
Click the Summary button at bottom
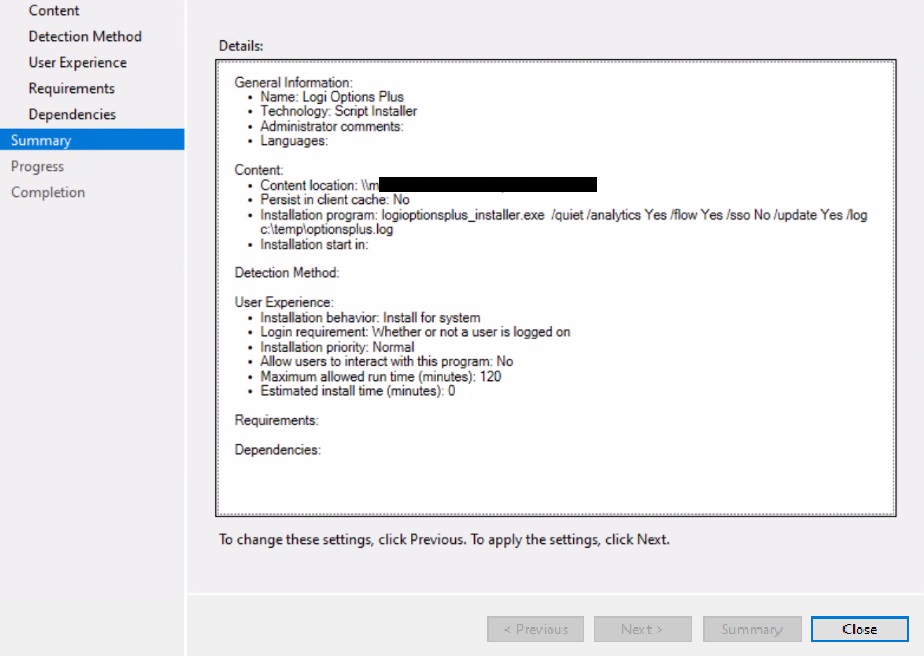pyautogui.click(x=752, y=629)
